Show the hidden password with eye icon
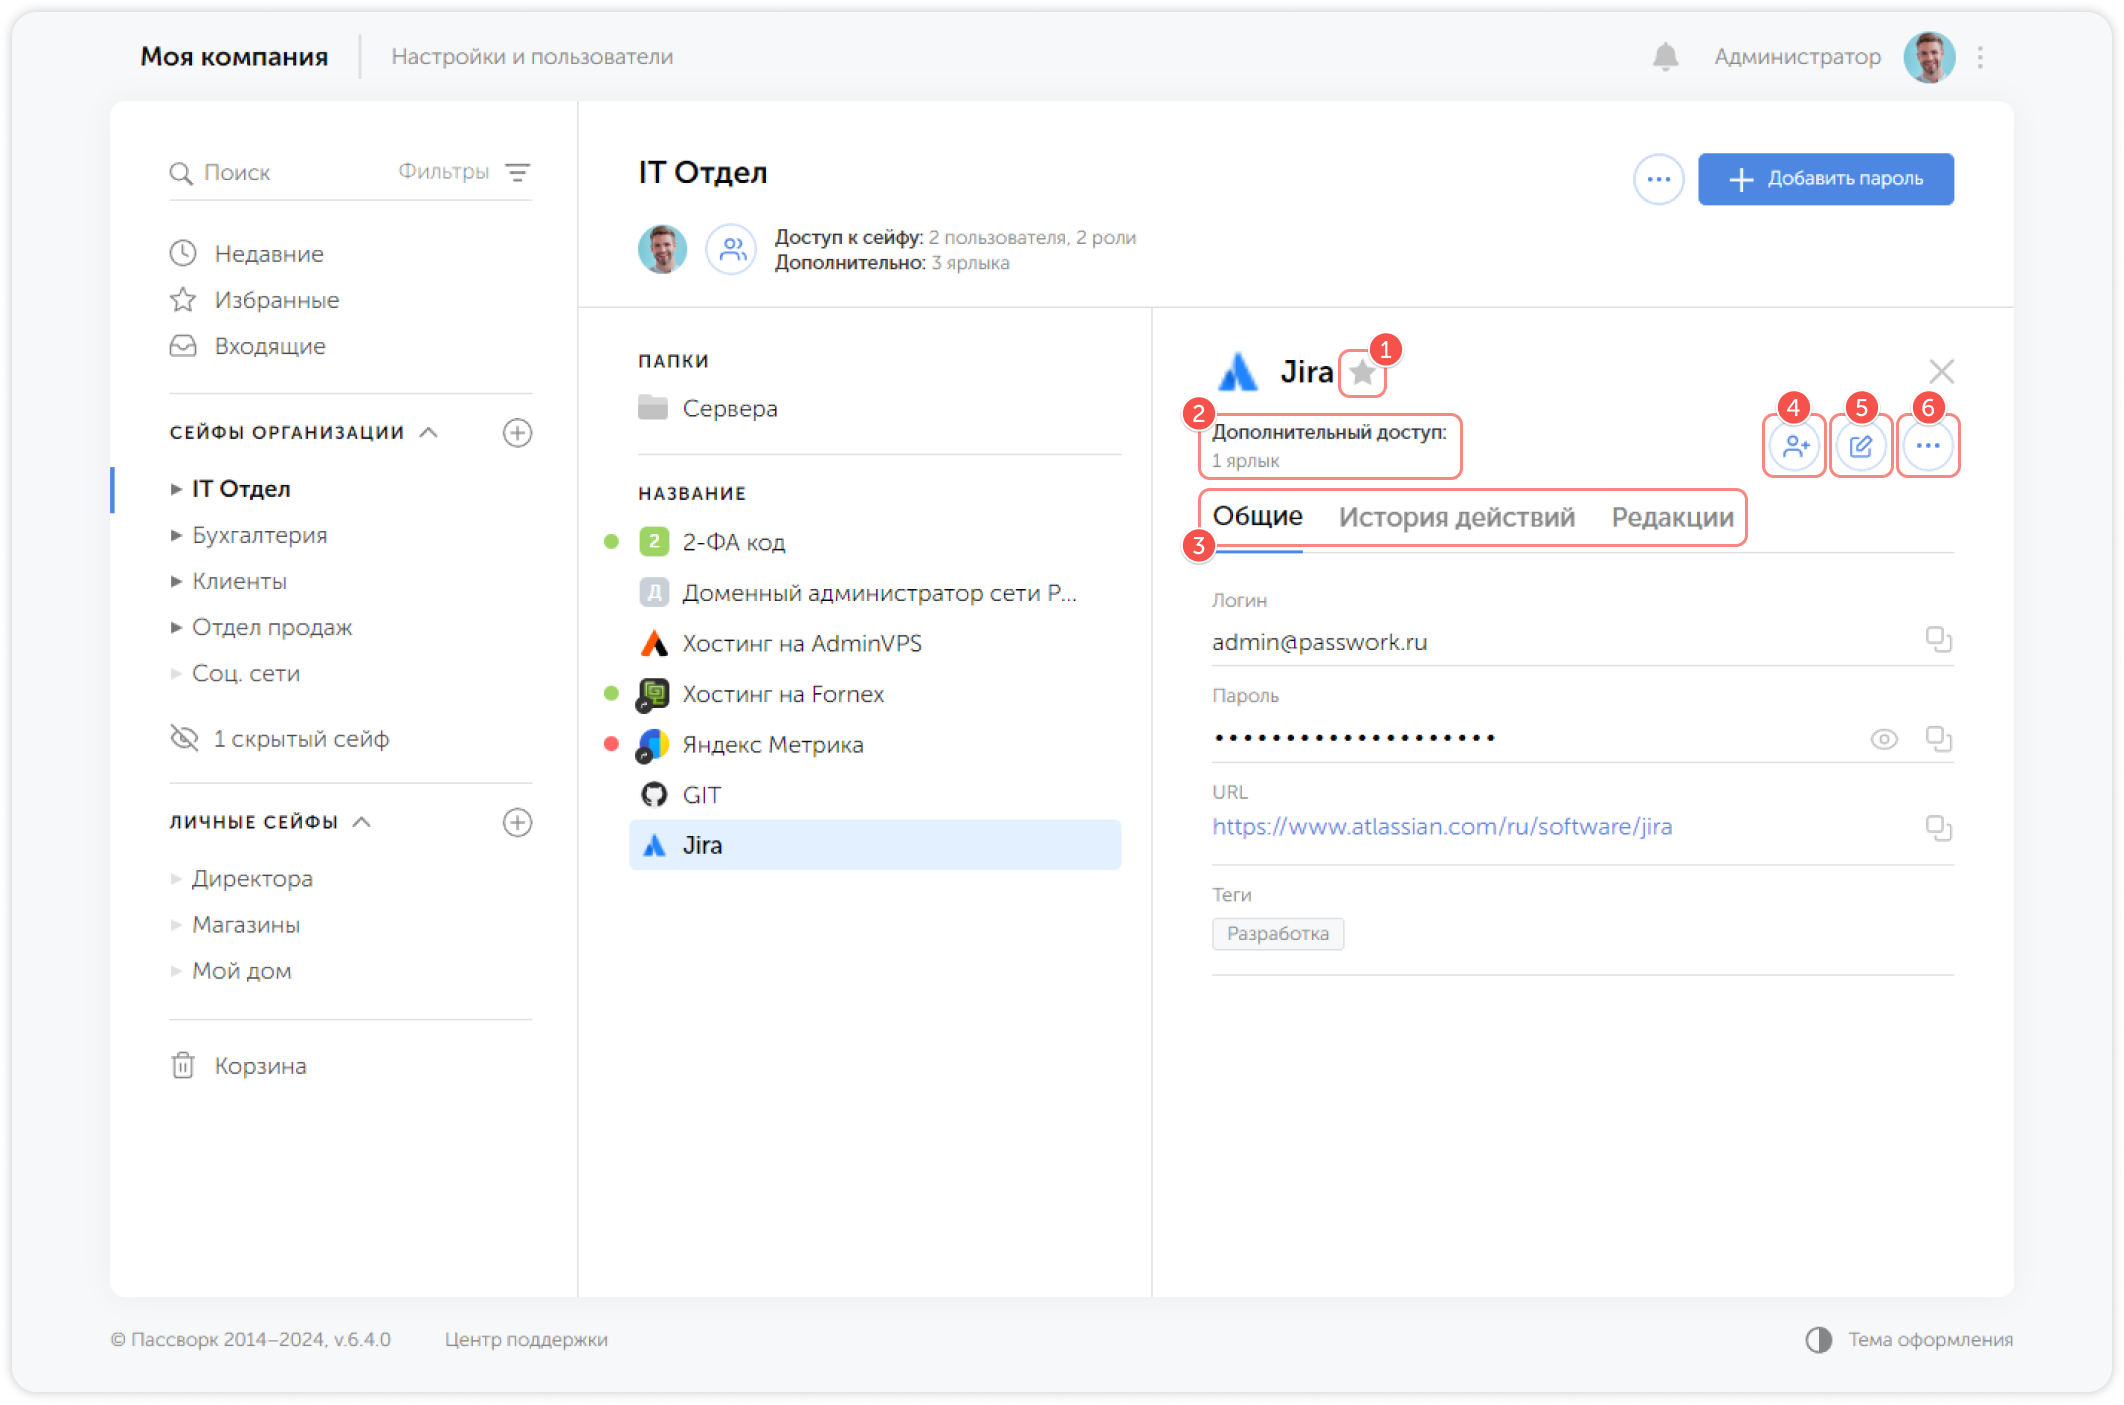This screenshot has width=2124, height=1405. tap(1883, 739)
